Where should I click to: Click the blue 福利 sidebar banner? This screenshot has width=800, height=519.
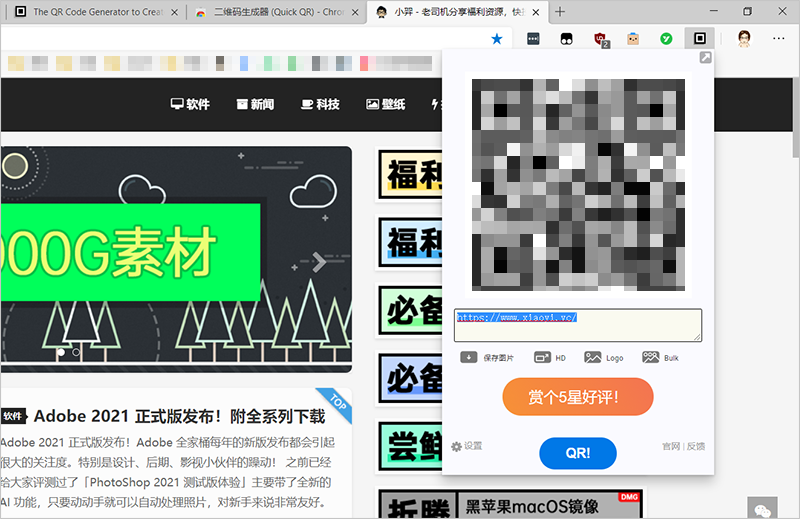(410, 242)
